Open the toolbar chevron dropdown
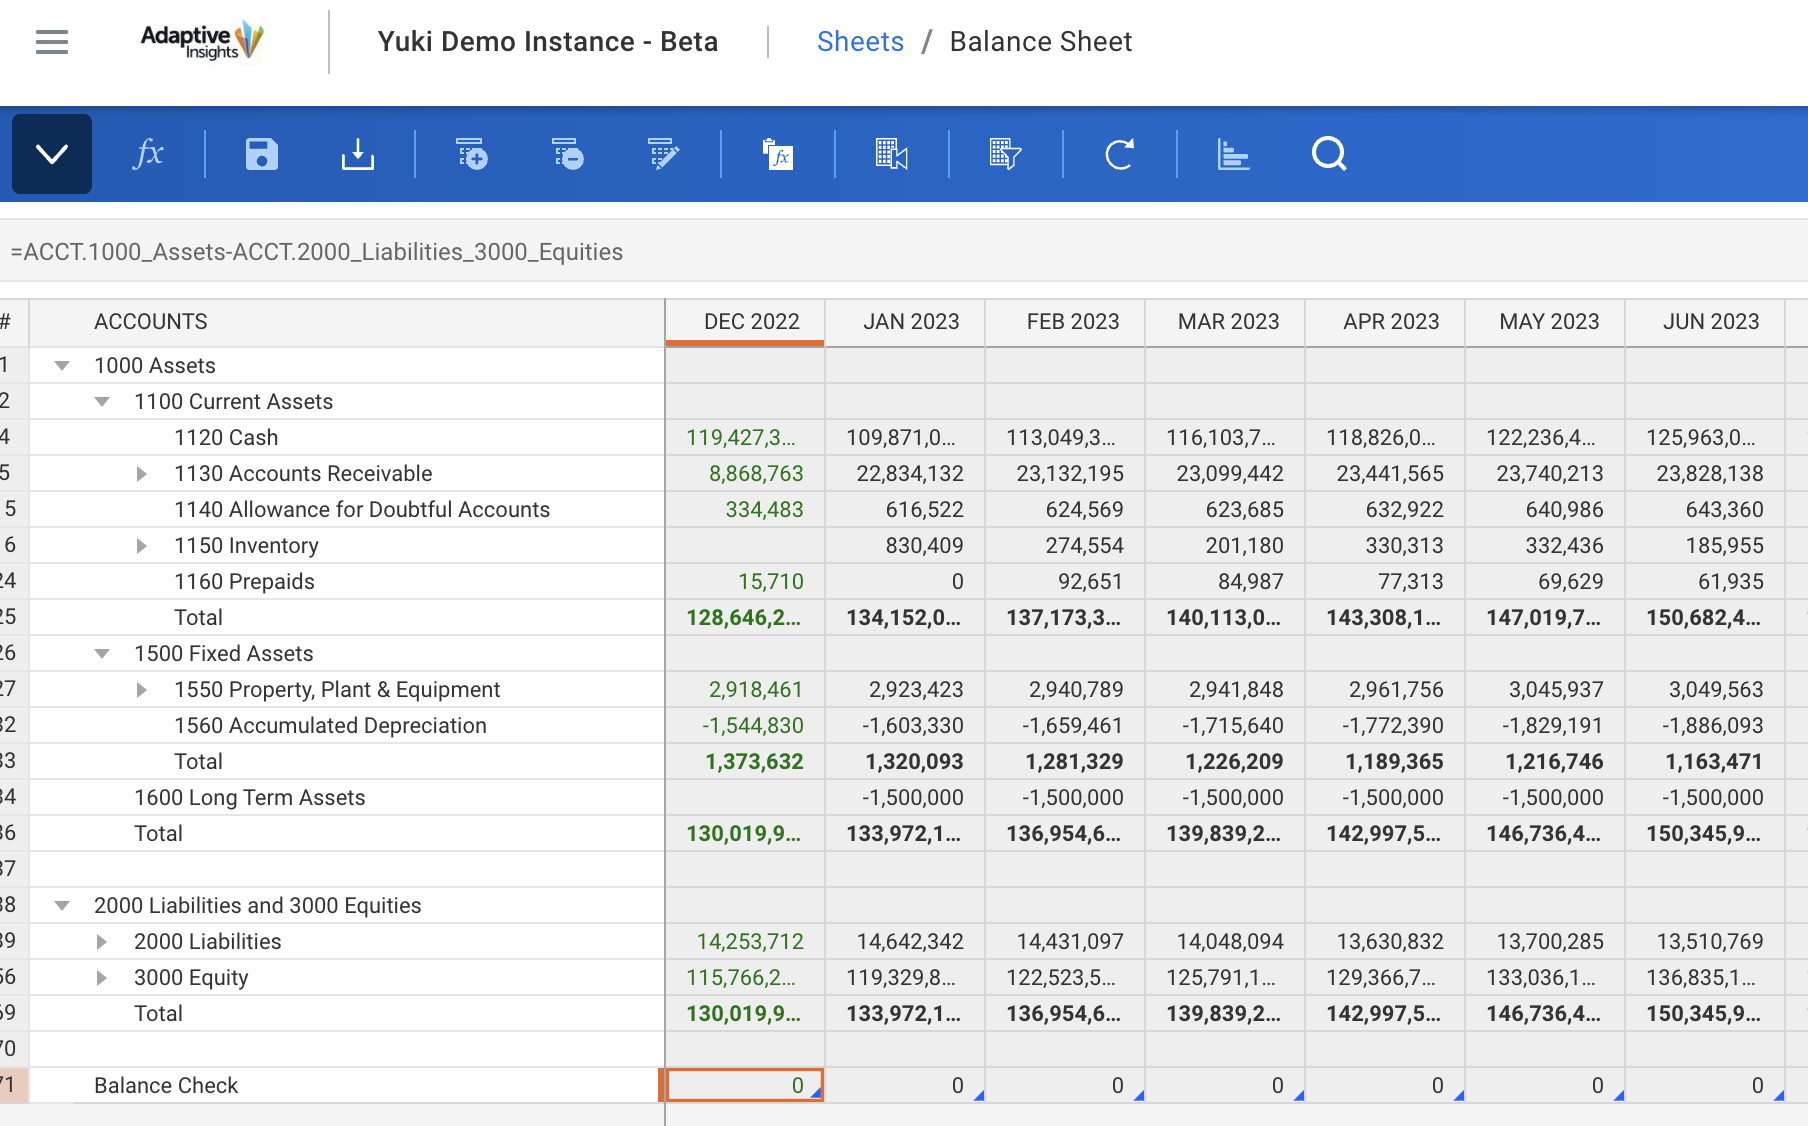The width and height of the screenshot is (1808, 1126). (52, 155)
